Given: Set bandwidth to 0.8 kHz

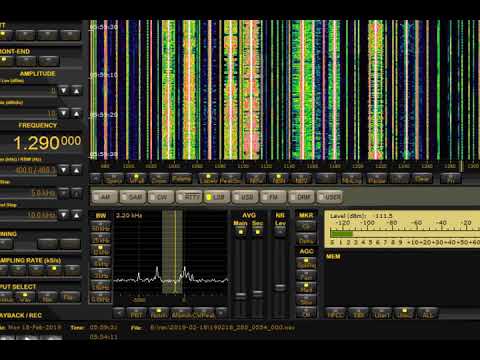Looking at the screenshot, I should (x=101, y=298).
